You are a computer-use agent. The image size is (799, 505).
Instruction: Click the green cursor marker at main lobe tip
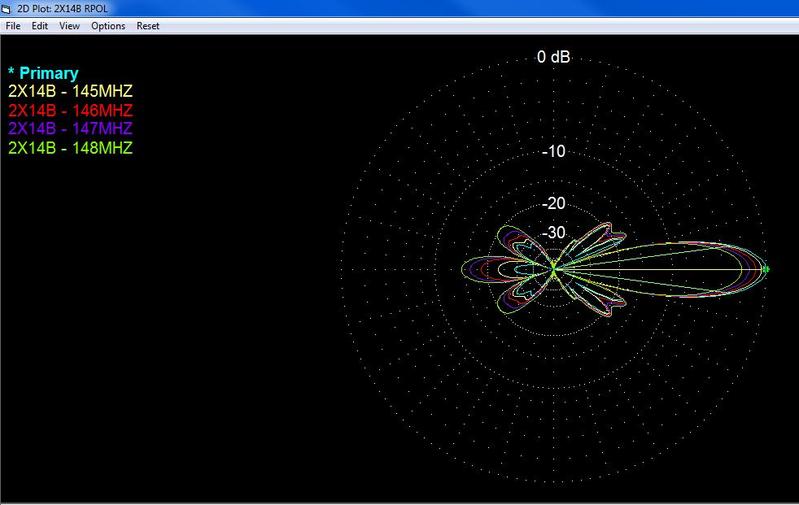click(x=765, y=269)
